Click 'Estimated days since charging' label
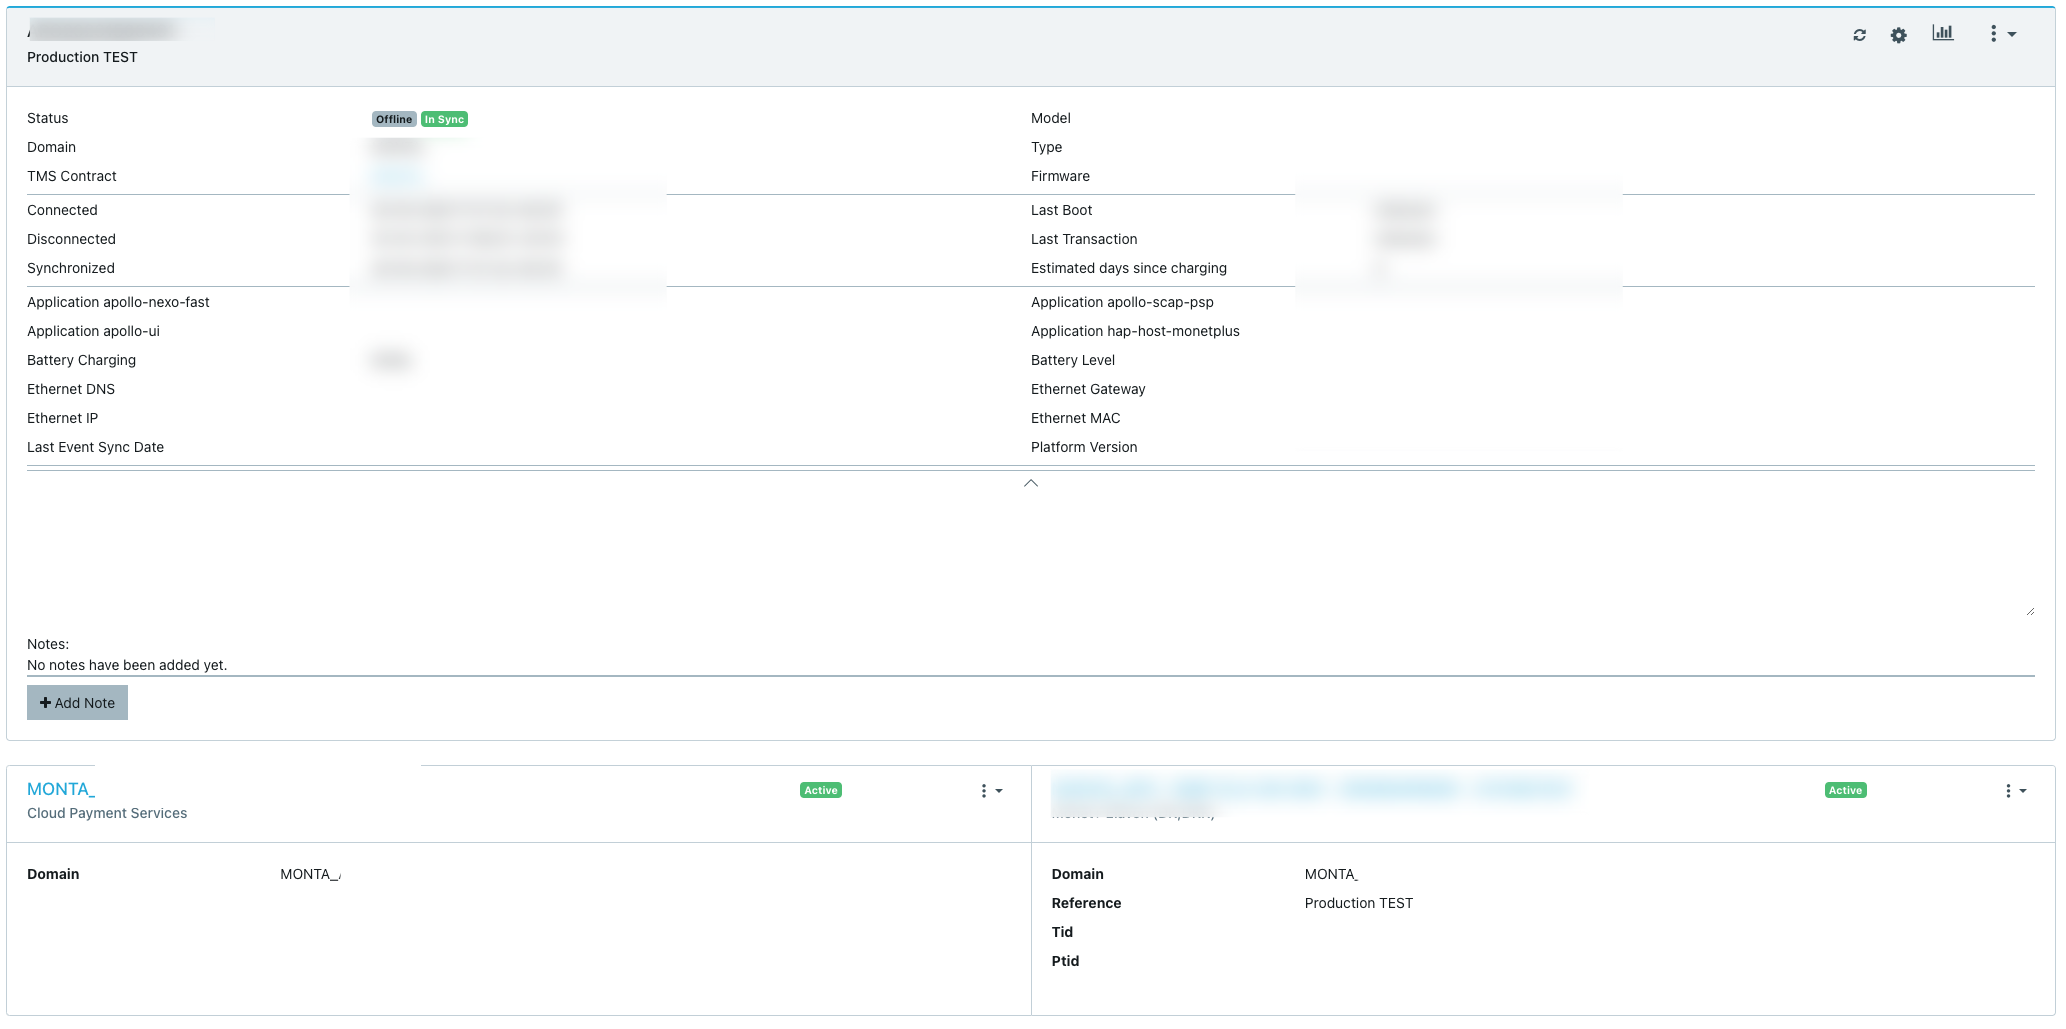 pyautogui.click(x=1129, y=268)
